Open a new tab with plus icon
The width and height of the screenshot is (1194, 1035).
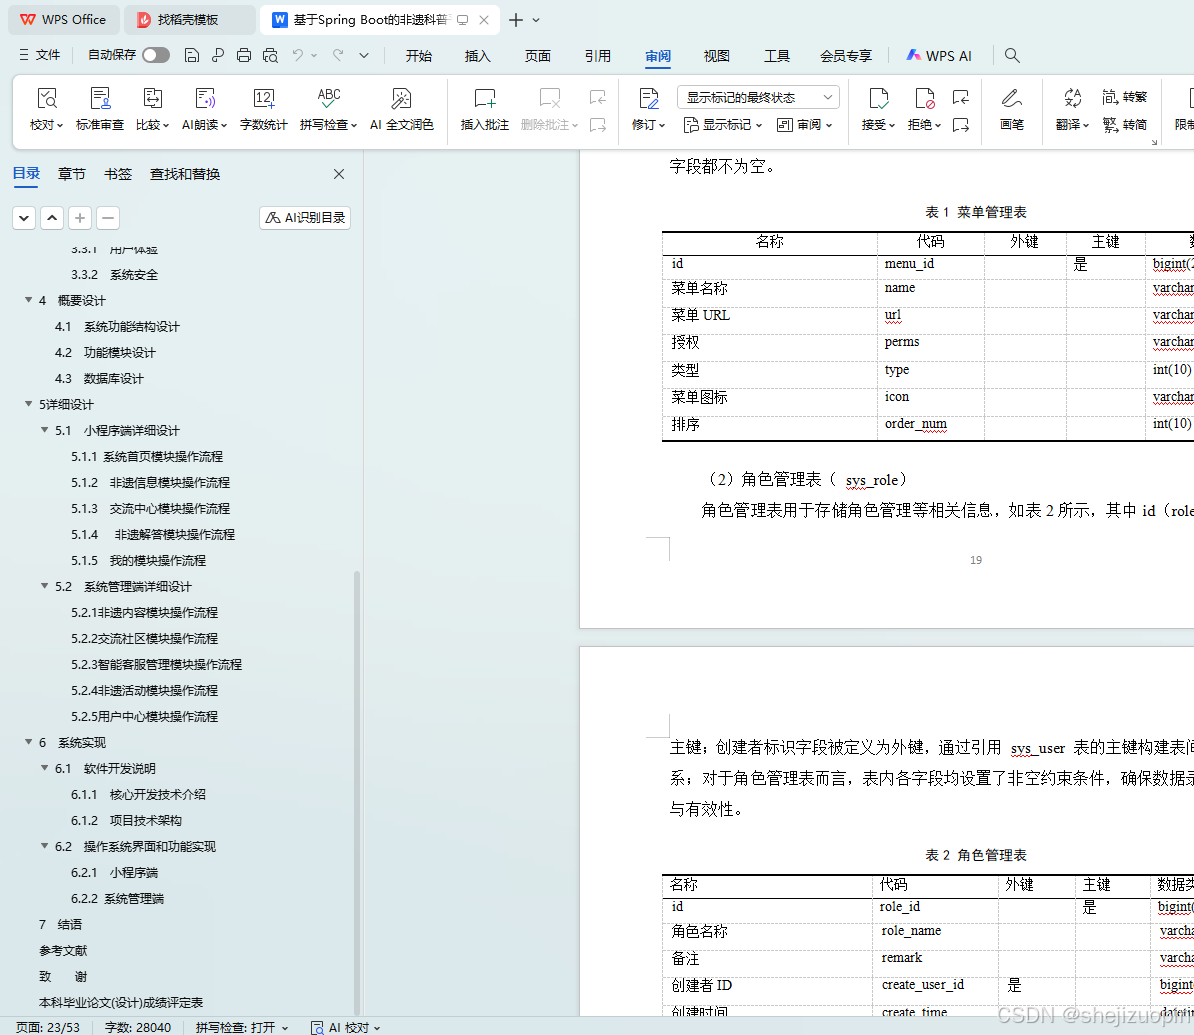(516, 20)
